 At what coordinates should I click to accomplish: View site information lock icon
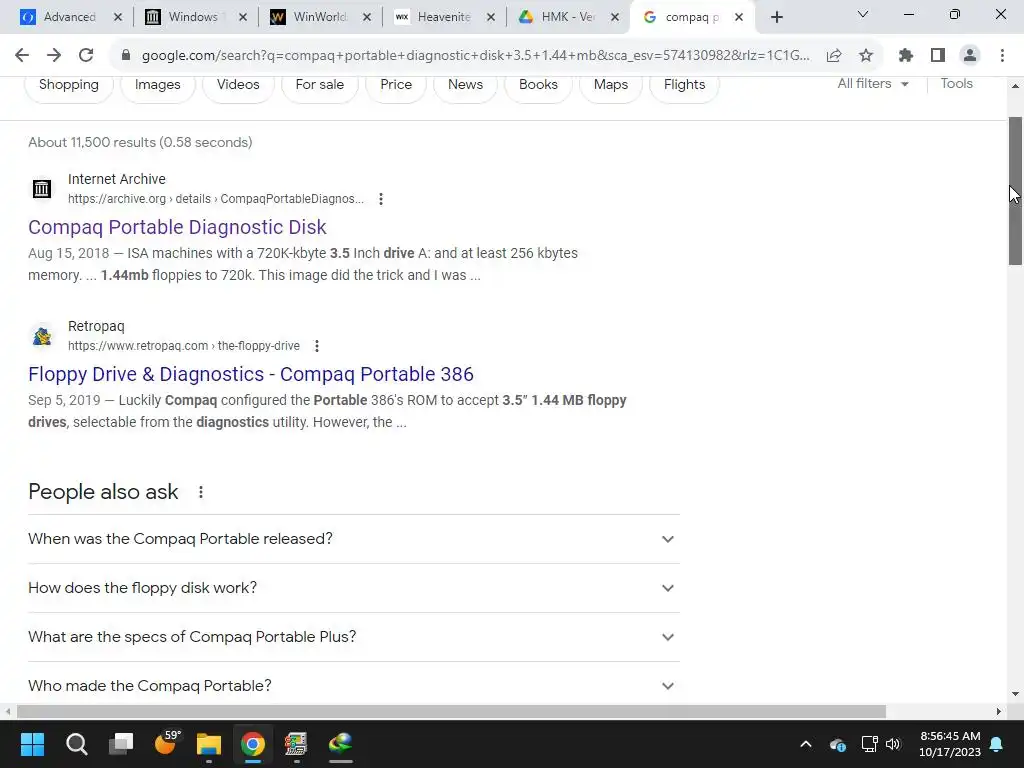pos(126,56)
